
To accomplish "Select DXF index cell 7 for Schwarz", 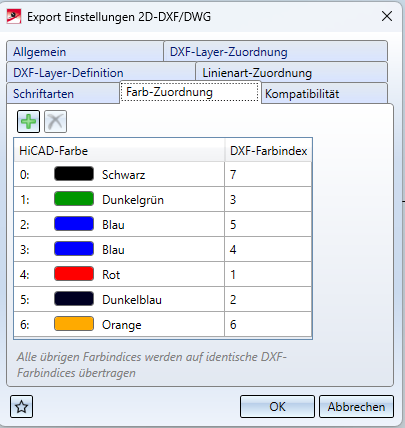I will pos(268,174).
